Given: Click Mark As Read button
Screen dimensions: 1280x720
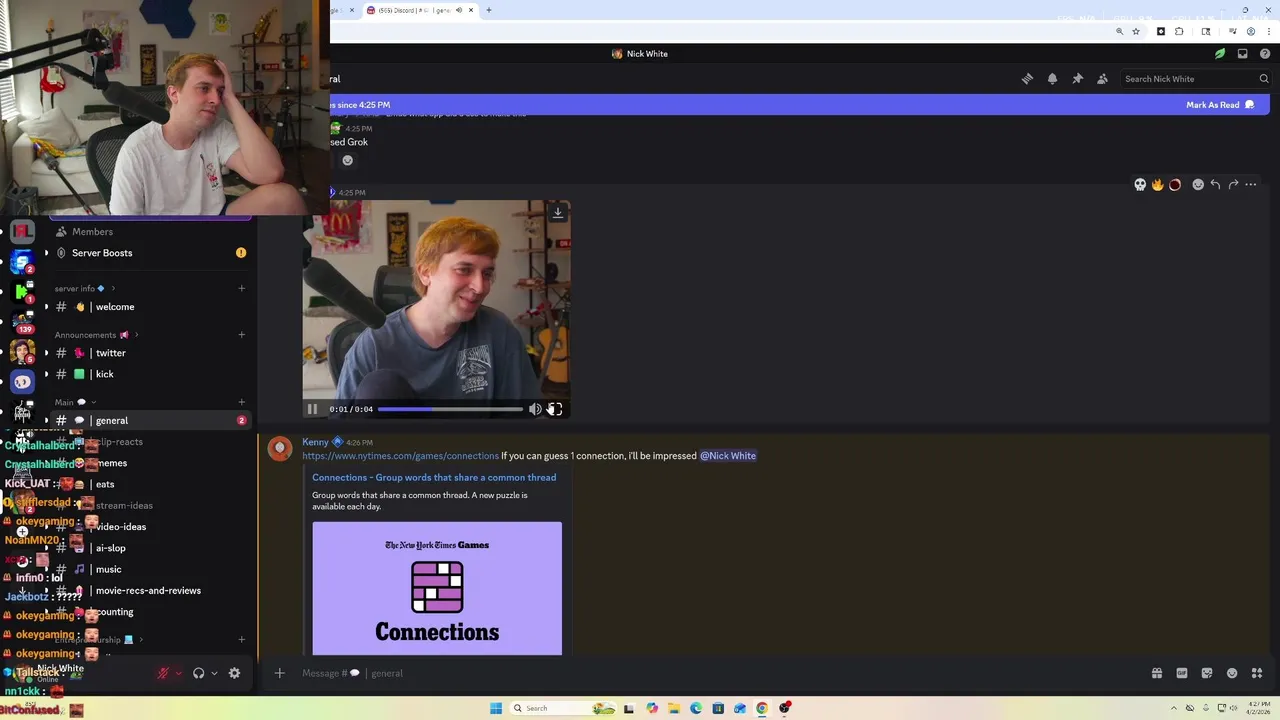Looking at the screenshot, I should tap(1220, 105).
